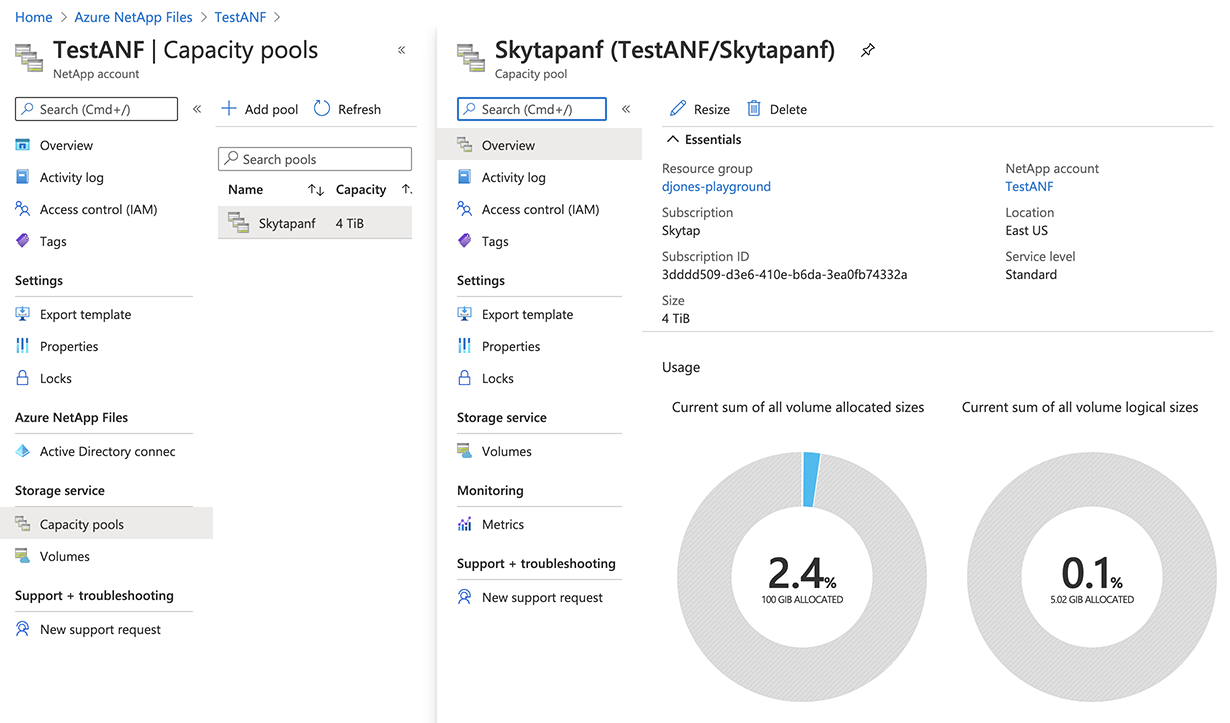Click Export template icon in TestANF menu
Image resolution: width=1230 pixels, height=723 pixels.
23,314
